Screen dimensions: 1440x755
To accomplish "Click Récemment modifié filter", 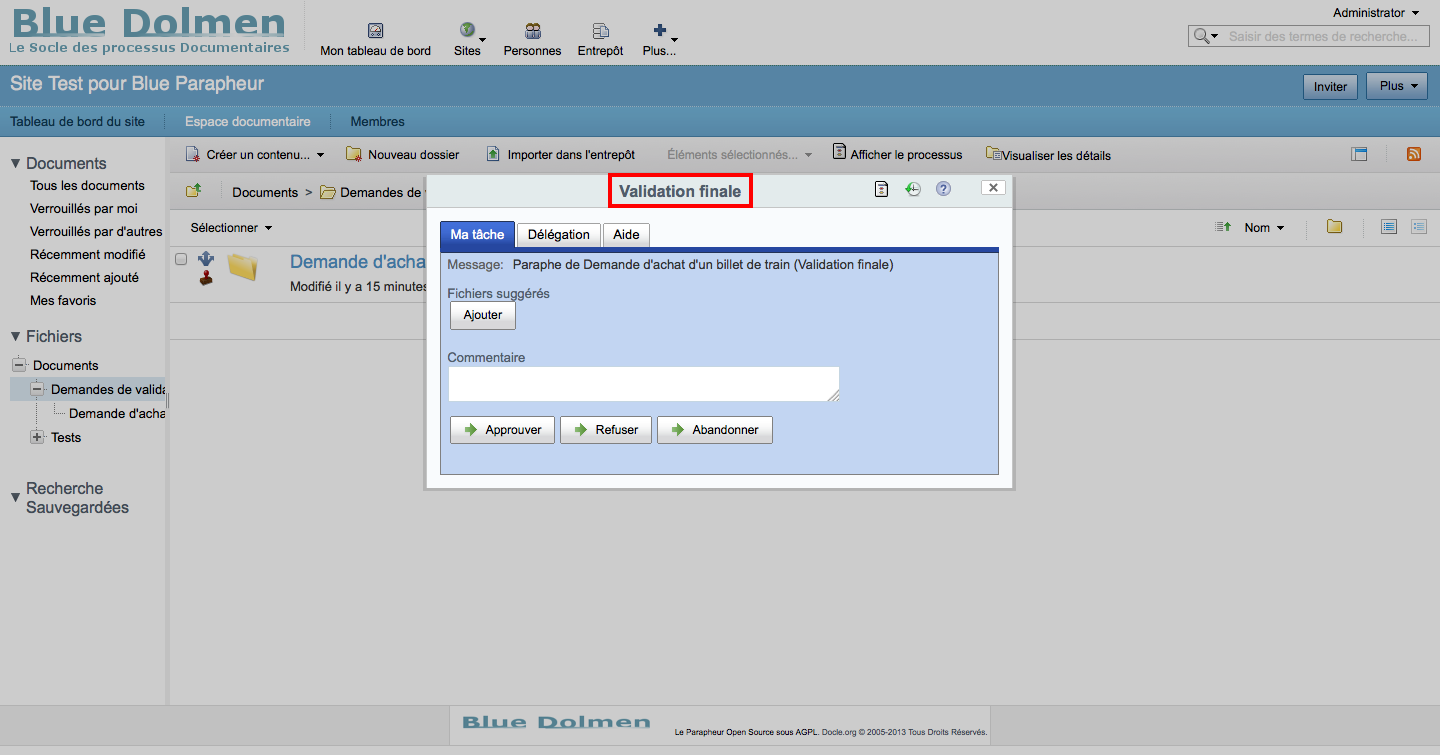I will tap(87, 254).
